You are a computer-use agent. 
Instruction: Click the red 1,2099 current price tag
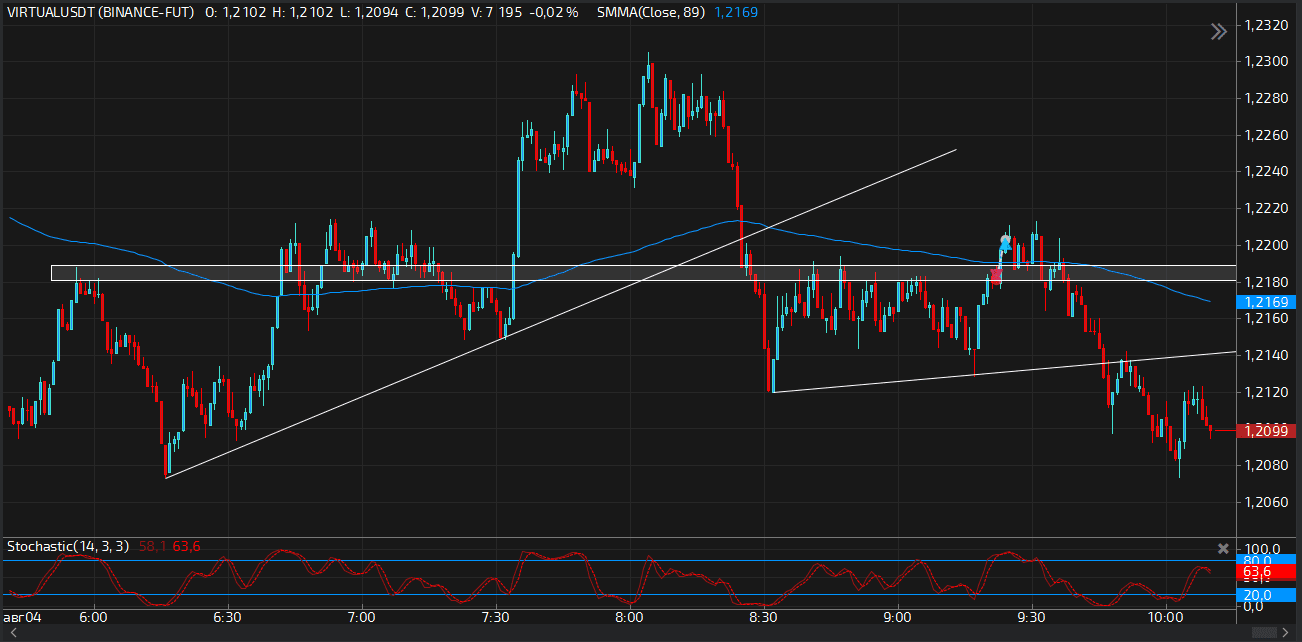pyautogui.click(x=1266, y=430)
